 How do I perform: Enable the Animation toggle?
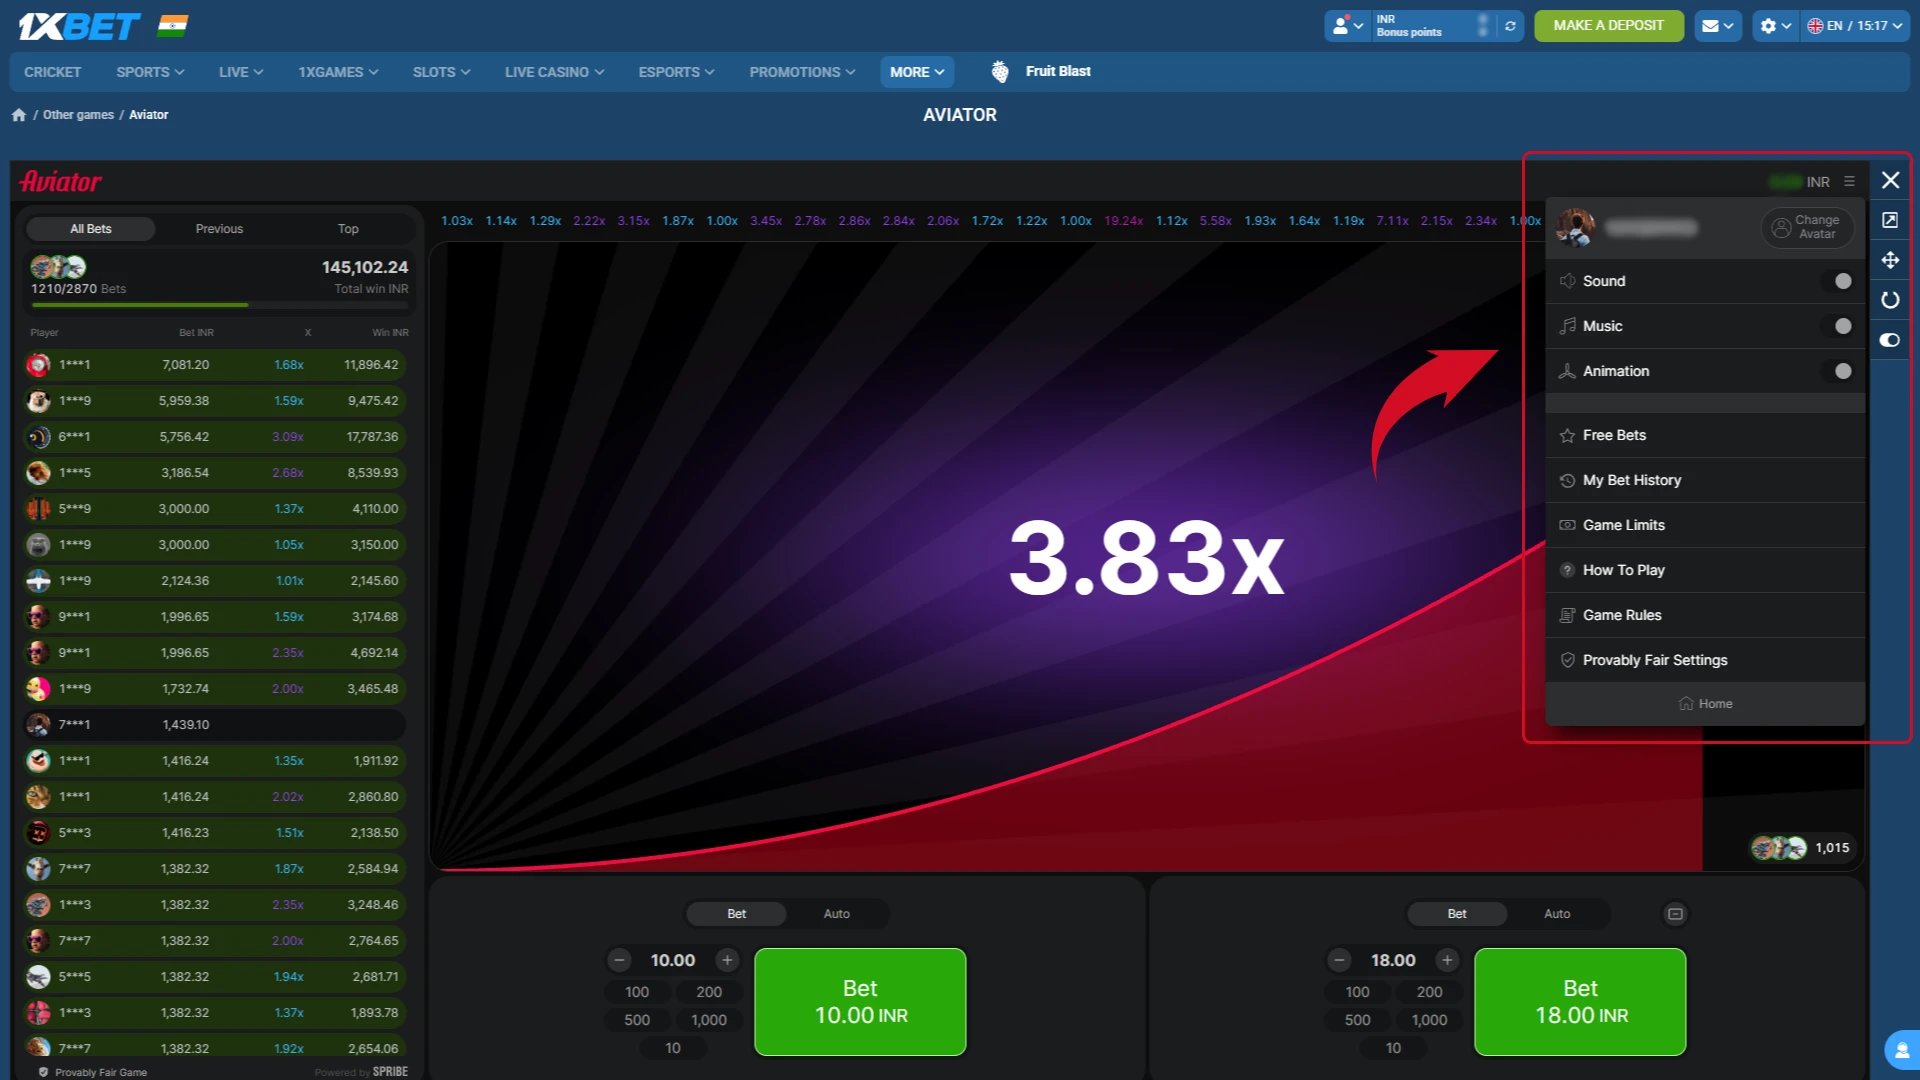[x=1841, y=371]
